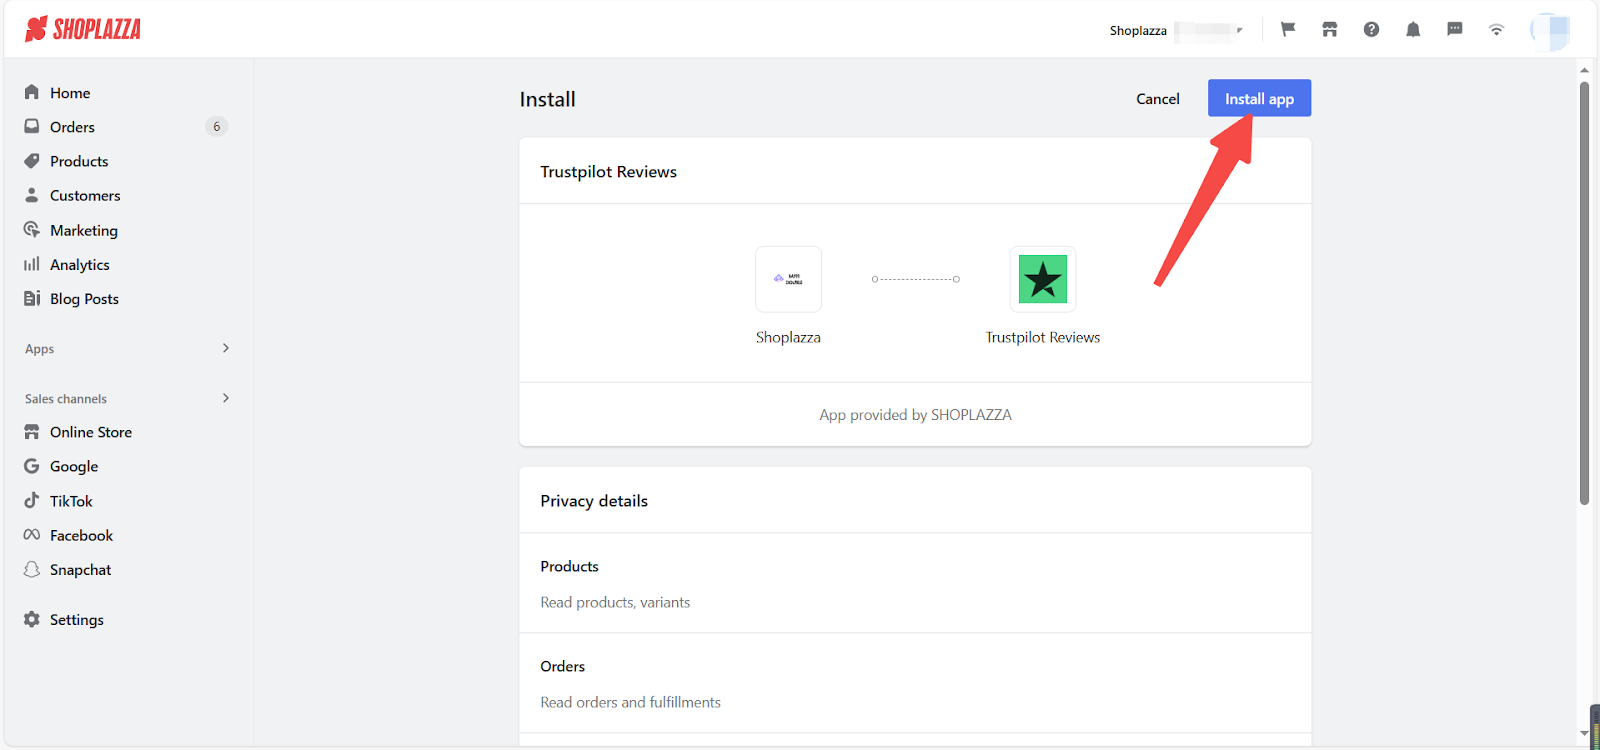Click the Snapchat ghost icon
The width and height of the screenshot is (1600, 750).
32,569
